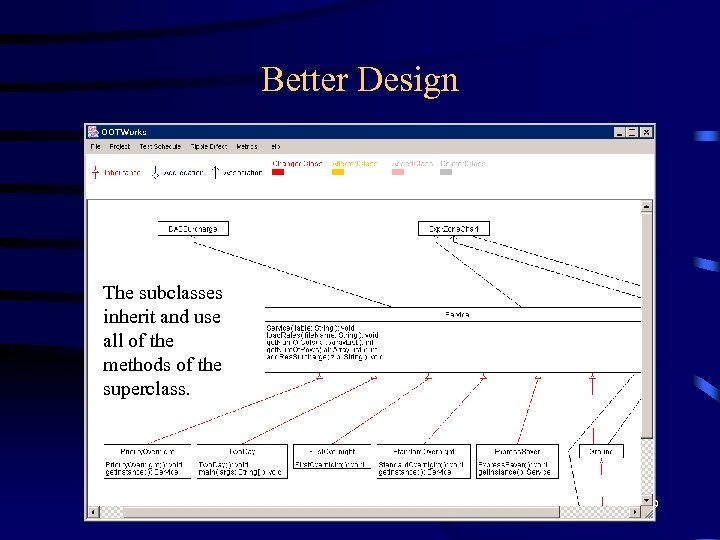The image size is (720, 540).
Task: Click the main(args: String[]) method in TwoDay
Action: click(240, 472)
